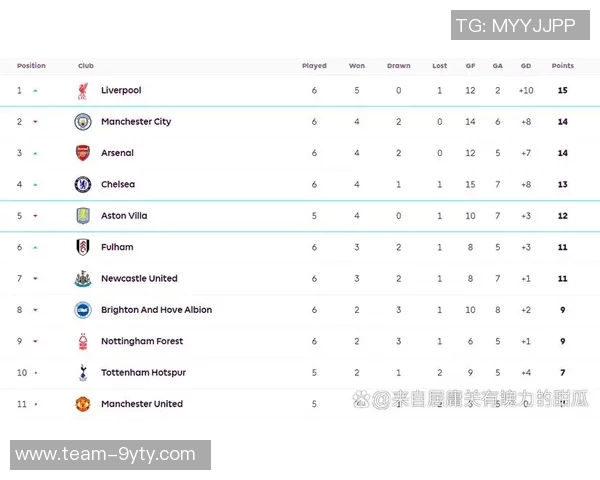600x480 pixels.
Task: Click the Tottenham Hotspur club crest
Action: point(82,373)
